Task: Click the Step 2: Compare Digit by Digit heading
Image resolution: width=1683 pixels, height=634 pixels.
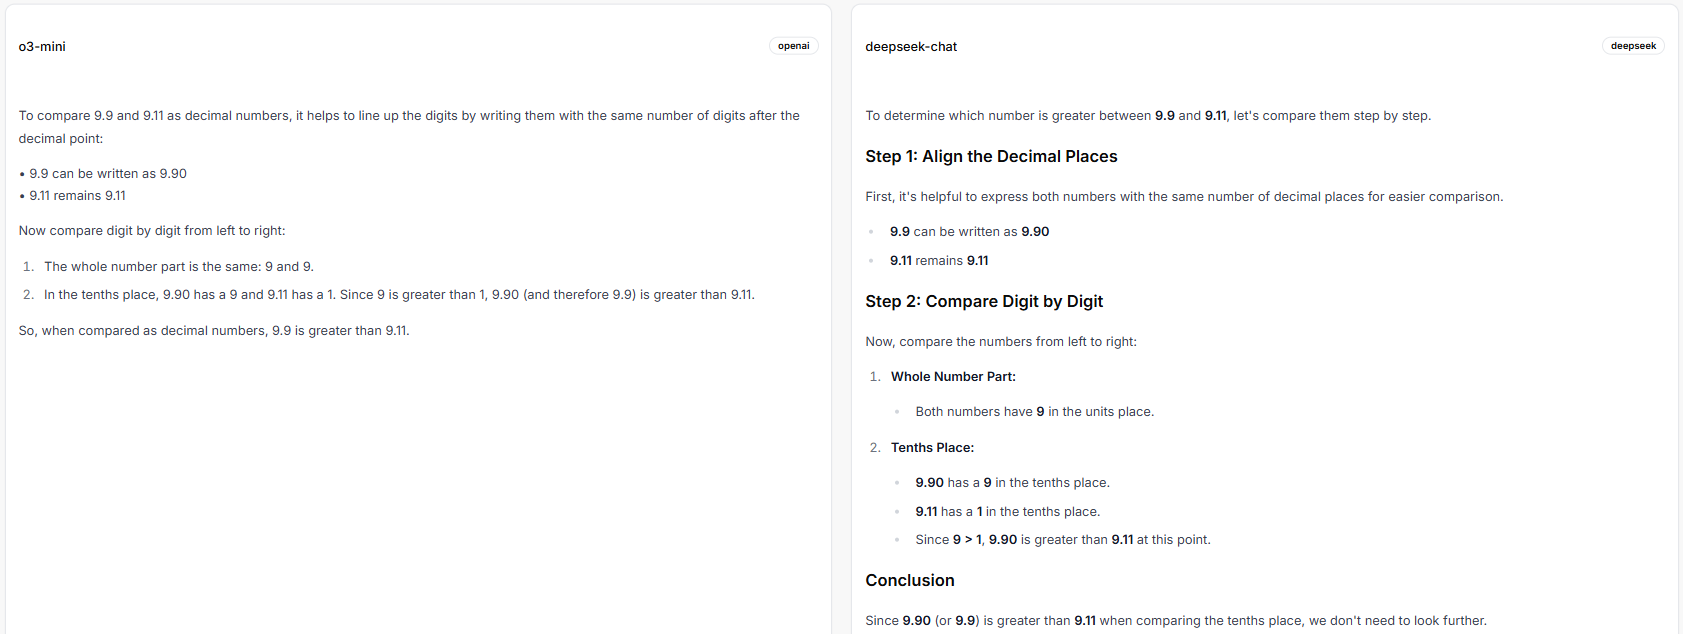Action: [984, 301]
